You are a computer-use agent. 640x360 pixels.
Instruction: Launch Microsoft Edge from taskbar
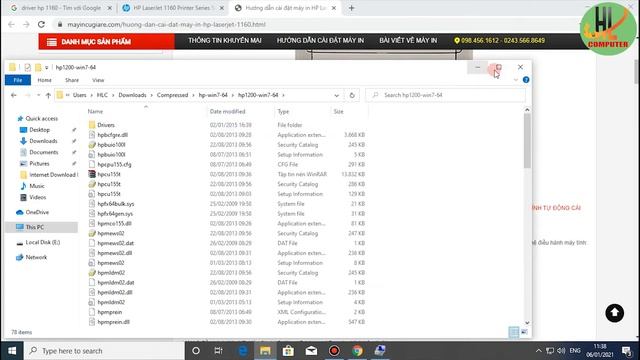pos(242,351)
